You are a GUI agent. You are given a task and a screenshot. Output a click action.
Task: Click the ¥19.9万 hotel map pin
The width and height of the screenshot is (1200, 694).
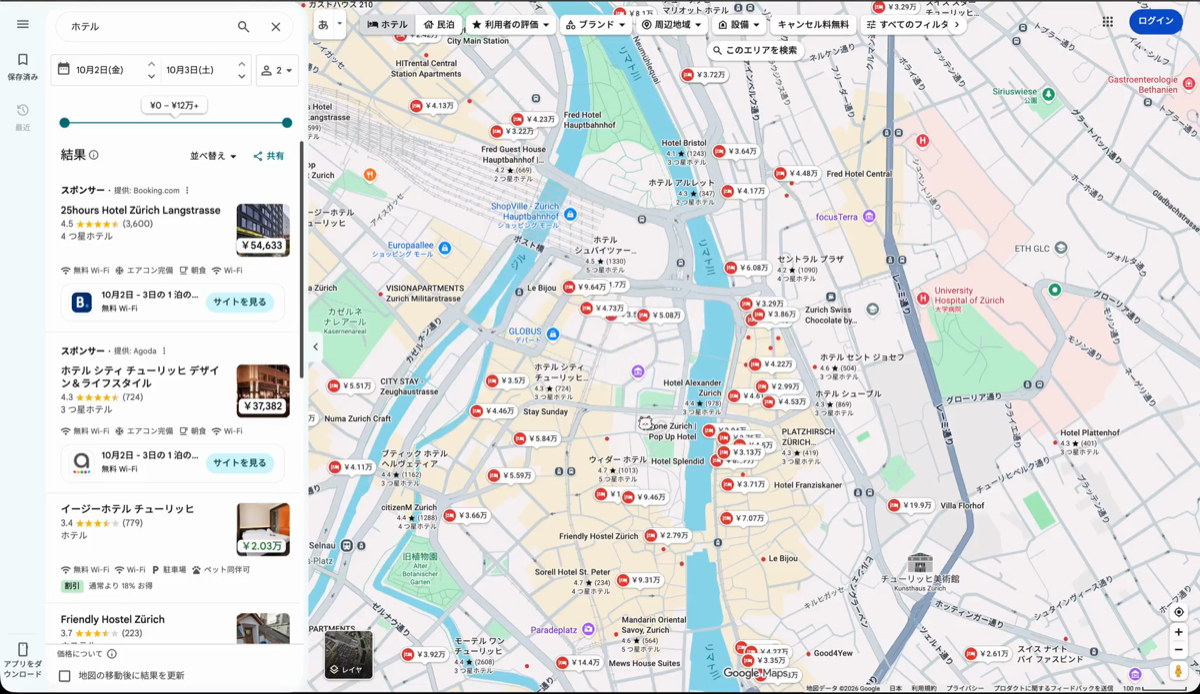point(911,505)
